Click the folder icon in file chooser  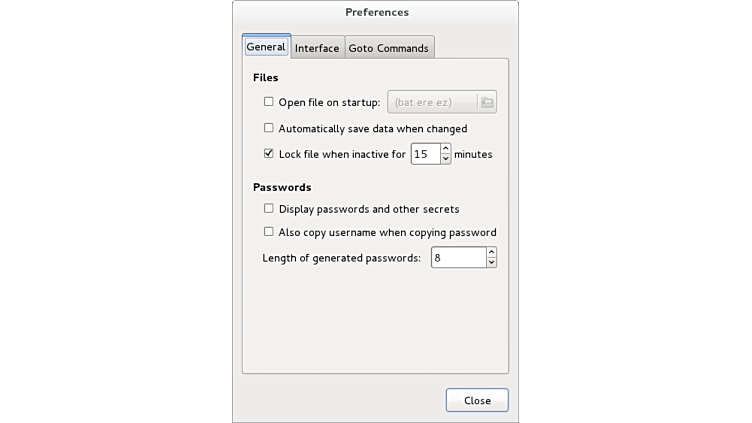pos(486,102)
